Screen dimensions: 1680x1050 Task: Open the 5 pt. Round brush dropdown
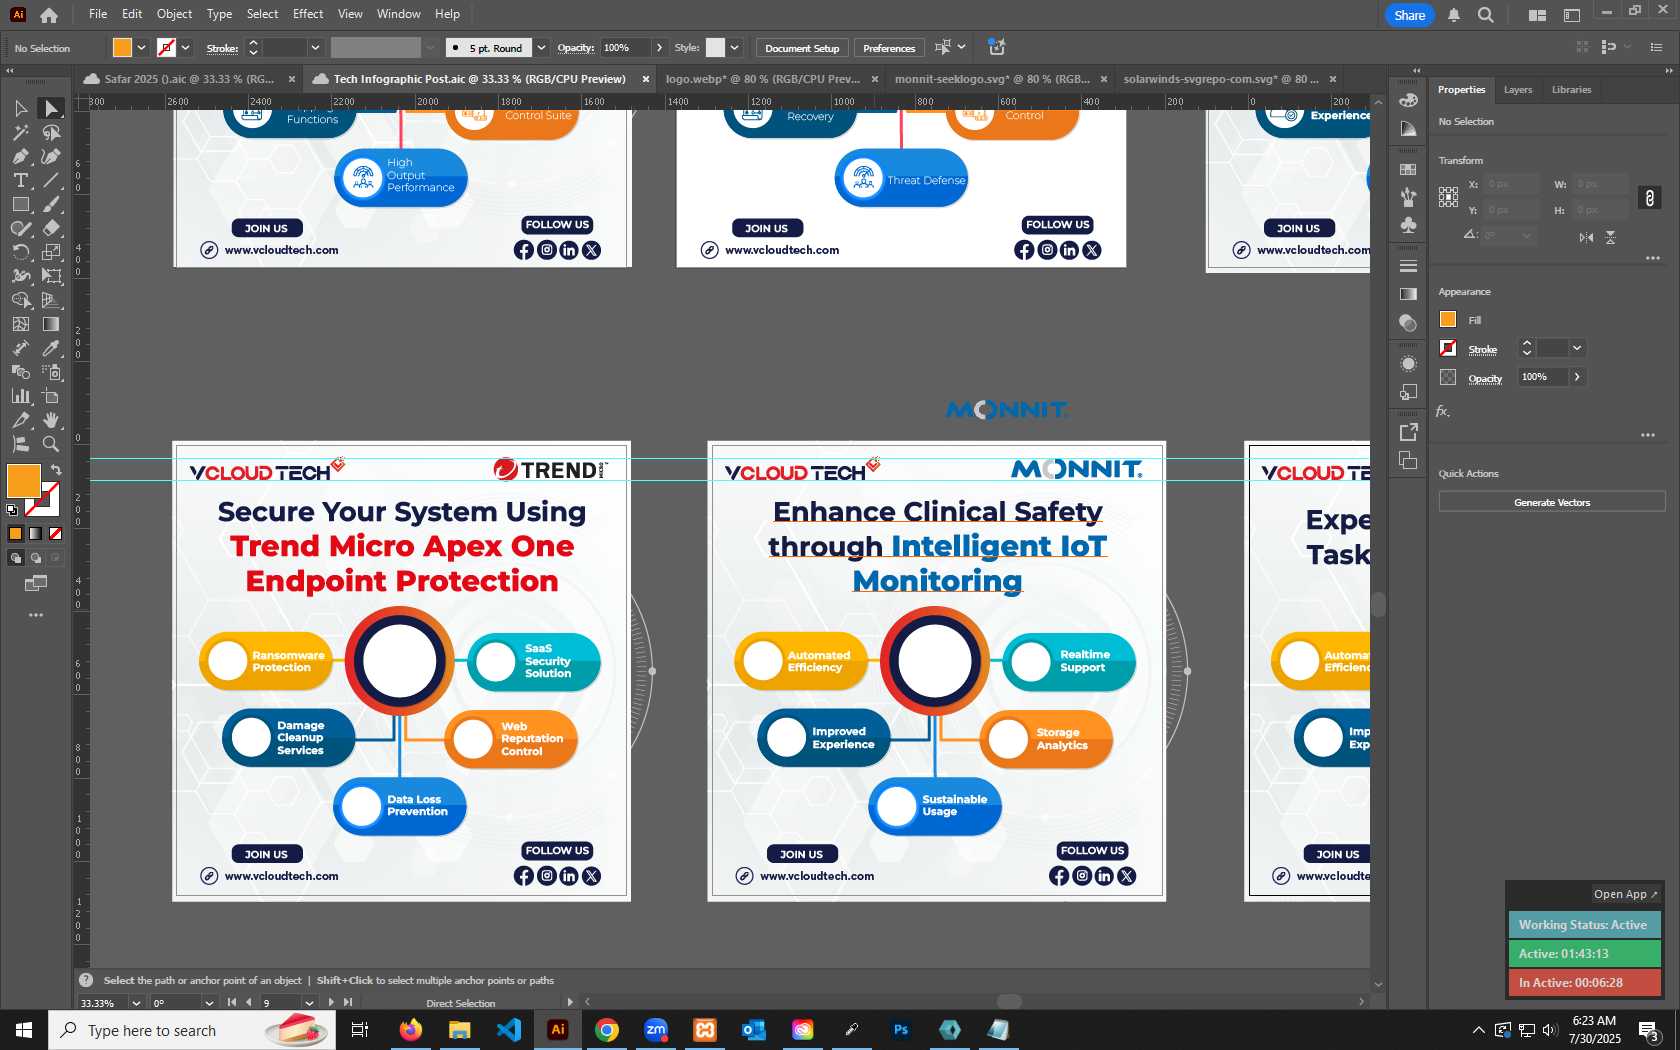(541, 48)
